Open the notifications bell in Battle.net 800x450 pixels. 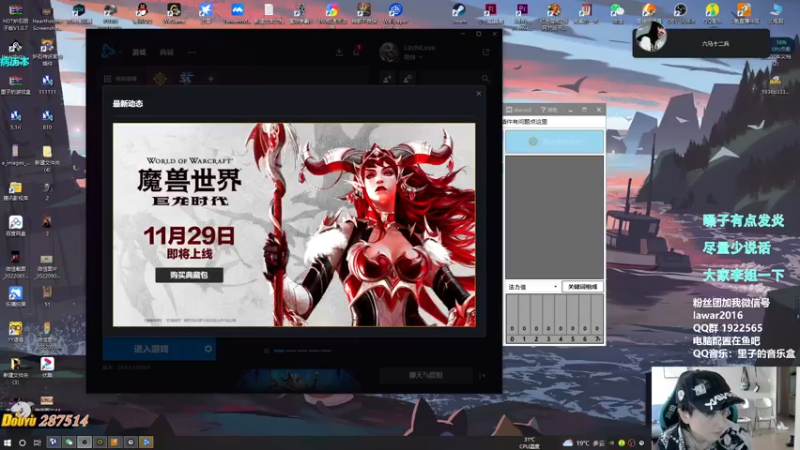(356, 52)
